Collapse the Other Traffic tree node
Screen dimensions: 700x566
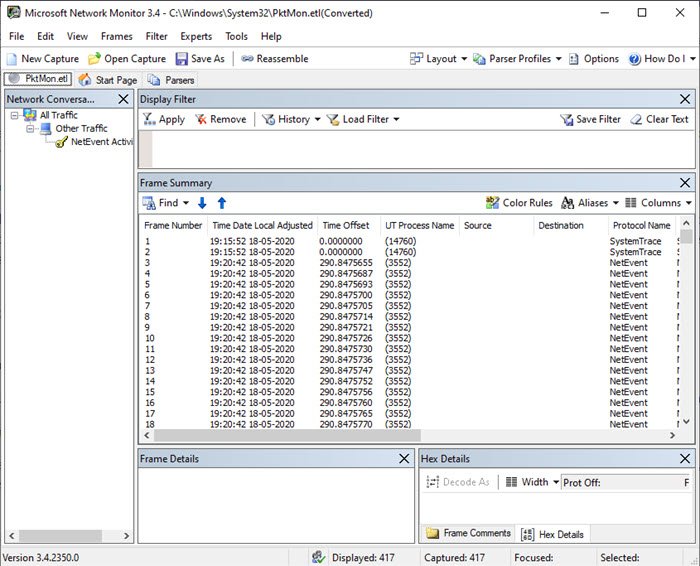coord(30,128)
